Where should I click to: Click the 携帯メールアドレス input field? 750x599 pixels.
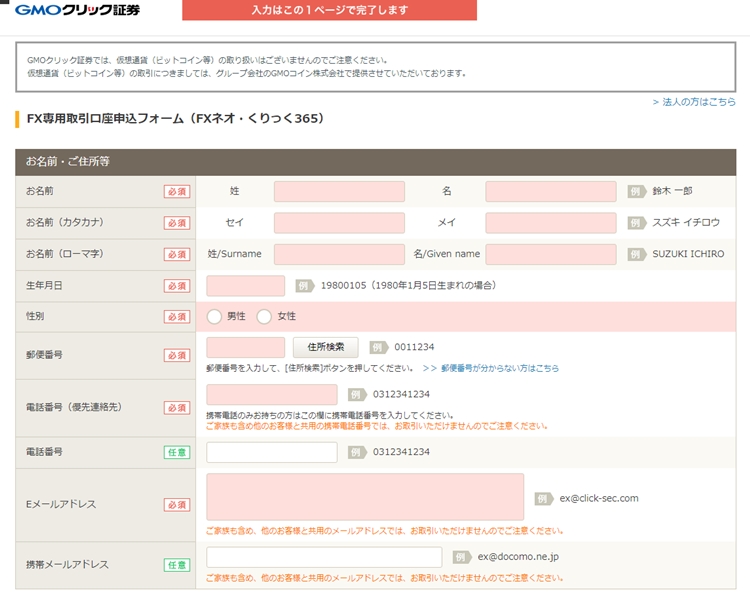click(324, 557)
